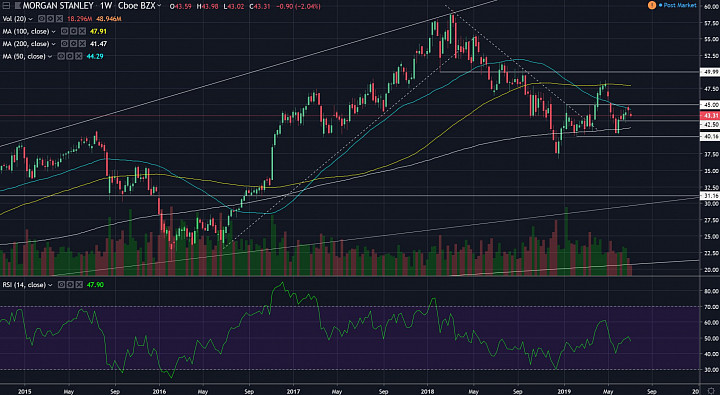720x395 pixels.
Task: Click the Post Market status link
Action: [680, 5]
